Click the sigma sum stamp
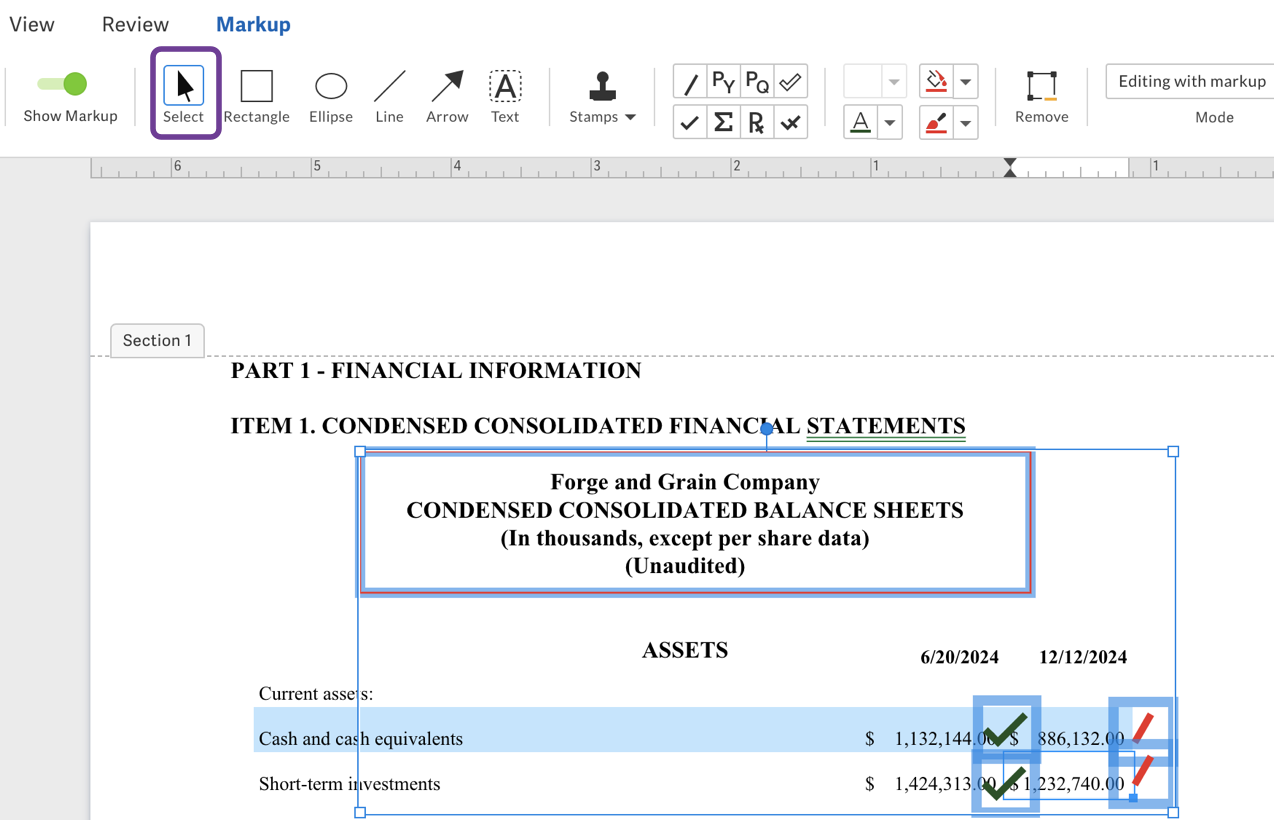This screenshot has width=1274, height=820. pyautogui.click(x=724, y=123)
